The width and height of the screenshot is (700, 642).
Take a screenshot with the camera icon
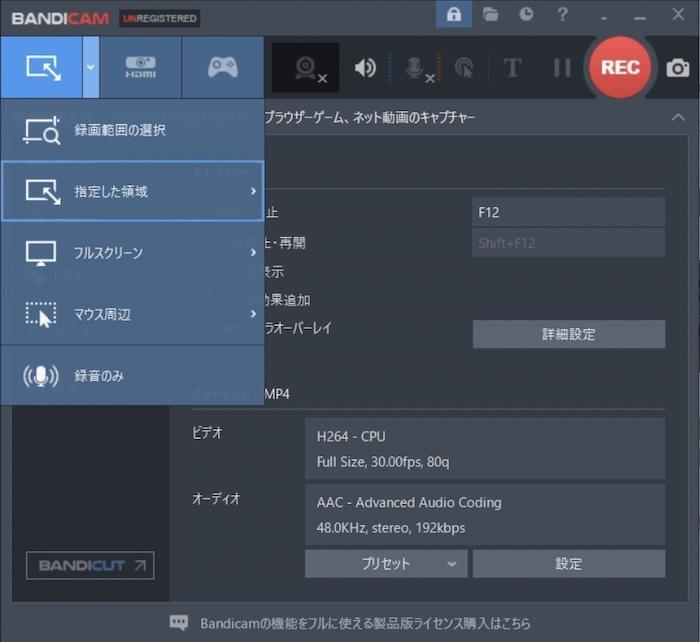pos(677,68)
